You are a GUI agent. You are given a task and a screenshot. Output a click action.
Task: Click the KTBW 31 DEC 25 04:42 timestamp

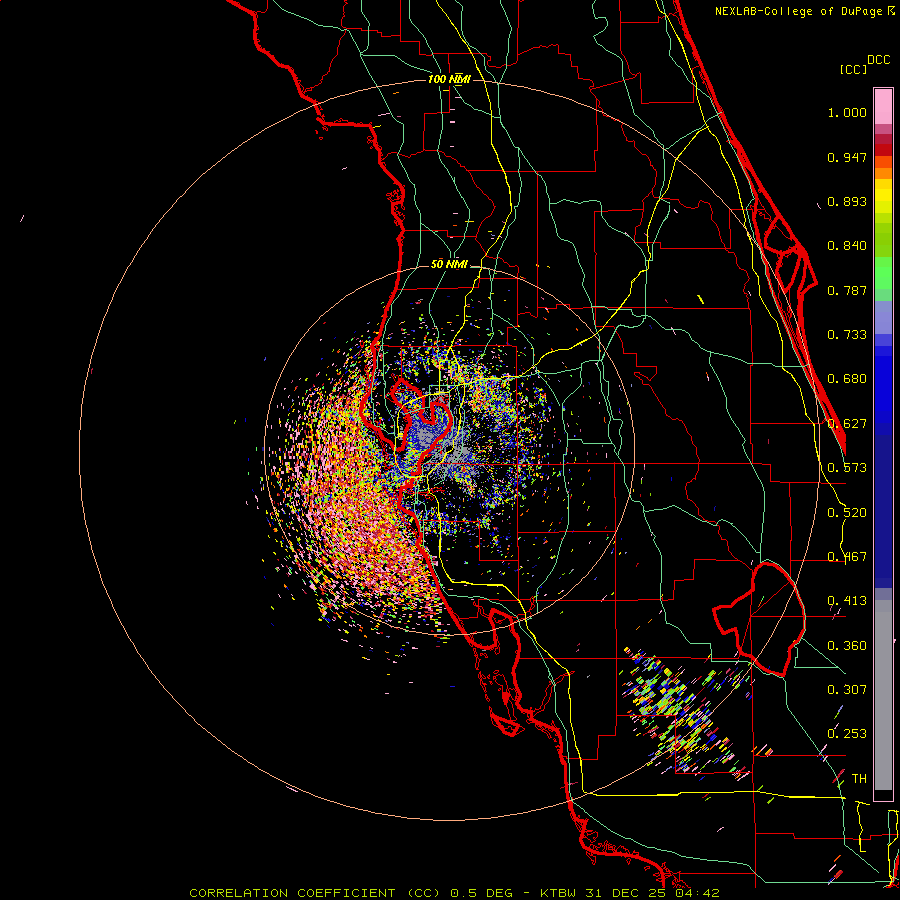click(630, 893)
